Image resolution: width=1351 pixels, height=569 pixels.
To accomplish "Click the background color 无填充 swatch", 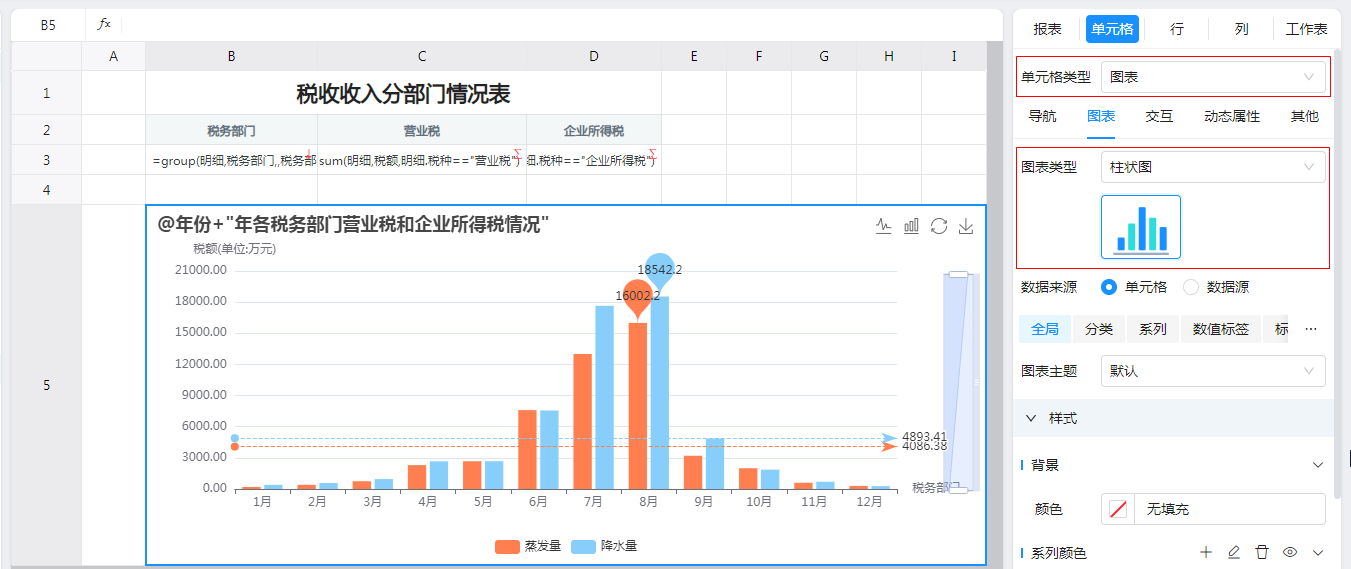I will point(1119,509).
